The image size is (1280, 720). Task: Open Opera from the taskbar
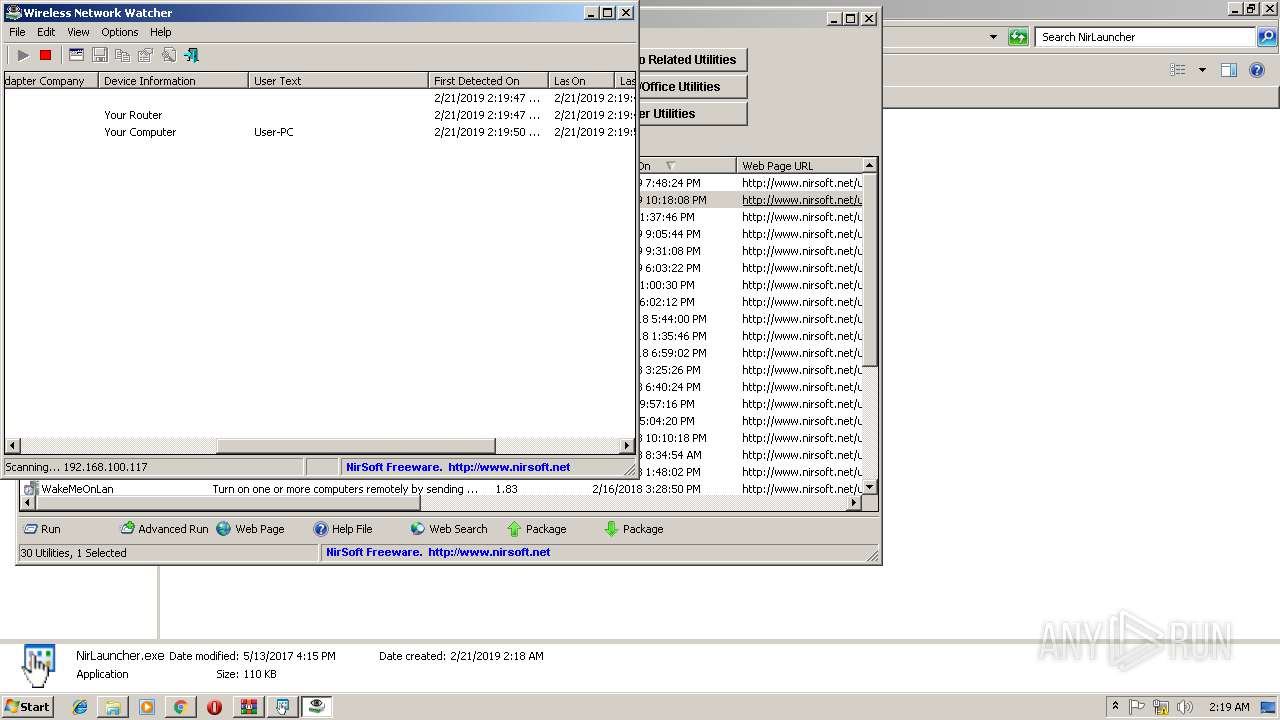214,707
